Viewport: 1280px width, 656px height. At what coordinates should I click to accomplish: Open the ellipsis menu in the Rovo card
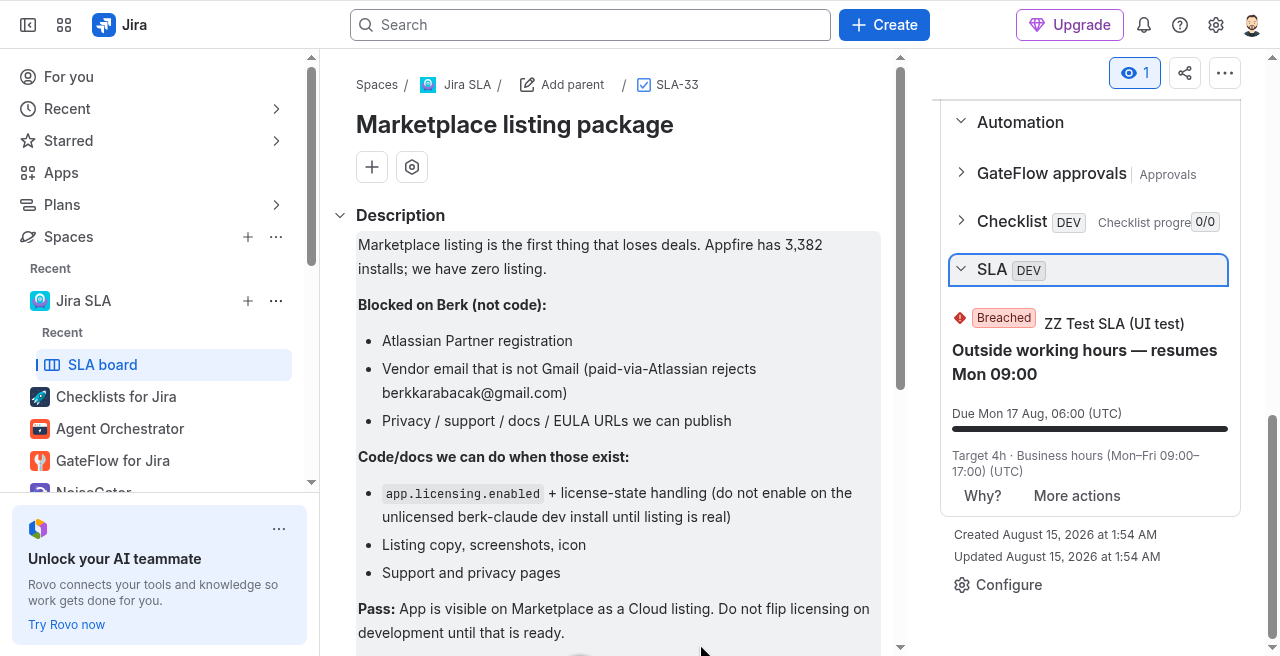279,529
